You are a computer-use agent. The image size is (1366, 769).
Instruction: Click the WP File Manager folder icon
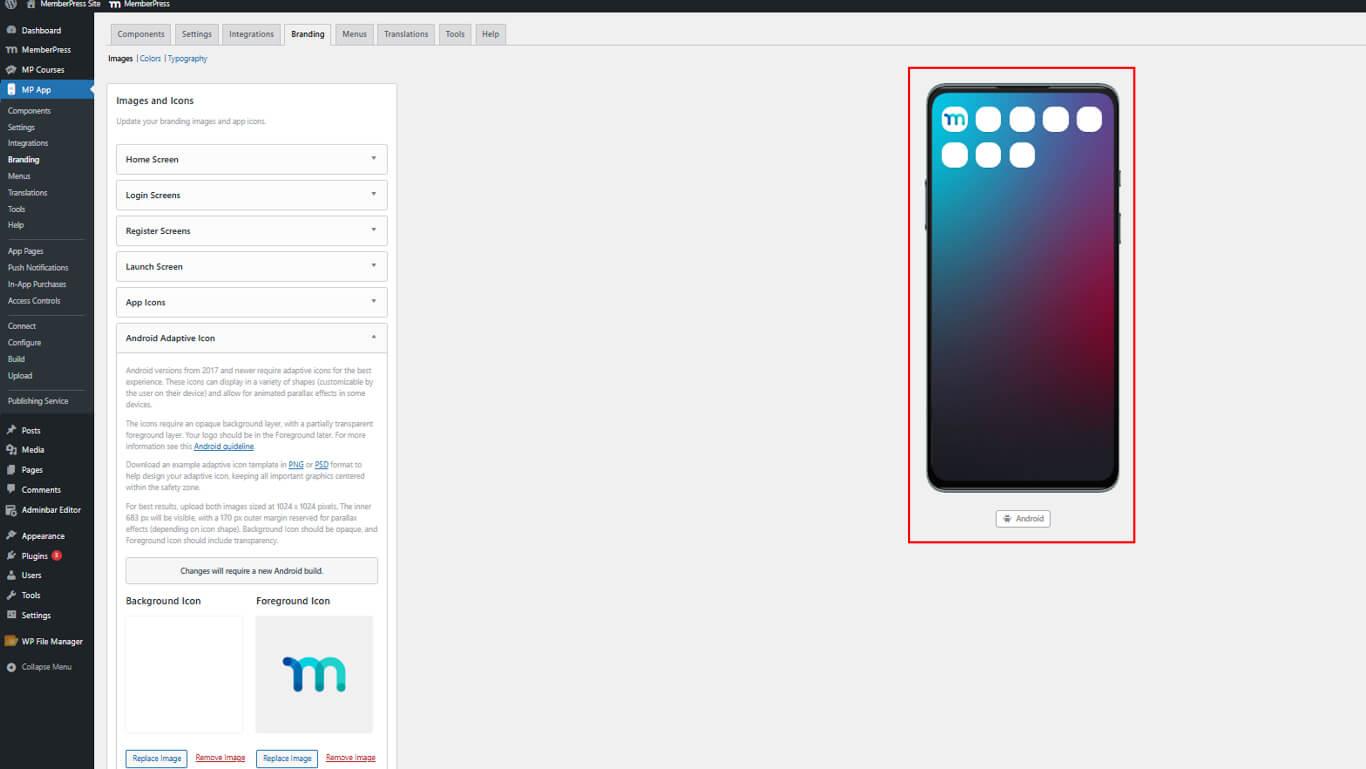pyautogui.click(x=12, y=642)
